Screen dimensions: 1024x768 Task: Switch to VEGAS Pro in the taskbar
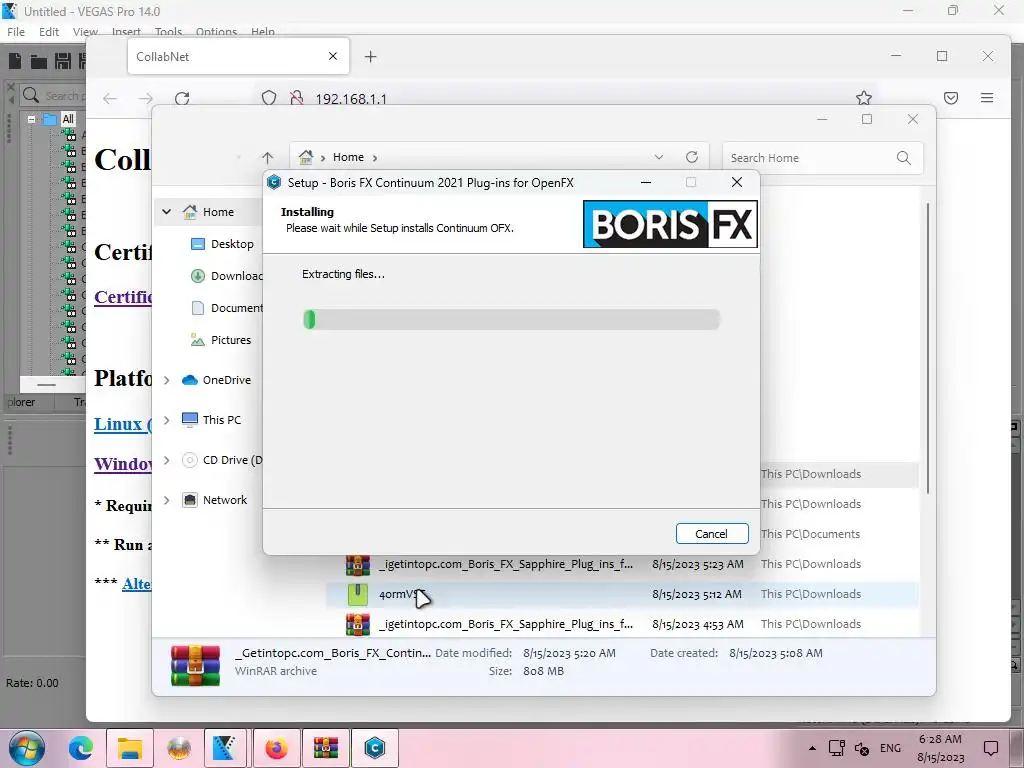pos(225,748)
